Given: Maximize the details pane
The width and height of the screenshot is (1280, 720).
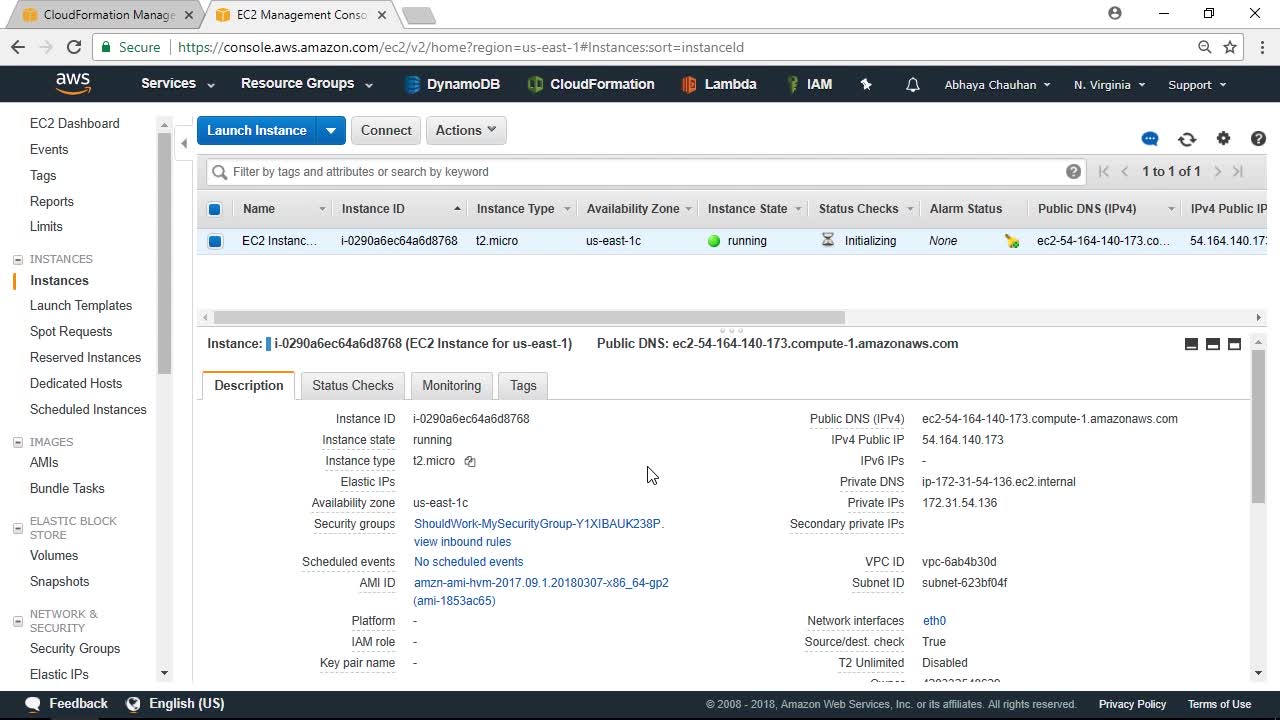Looking at the screenshot, I should click(x=1235, y=344).
